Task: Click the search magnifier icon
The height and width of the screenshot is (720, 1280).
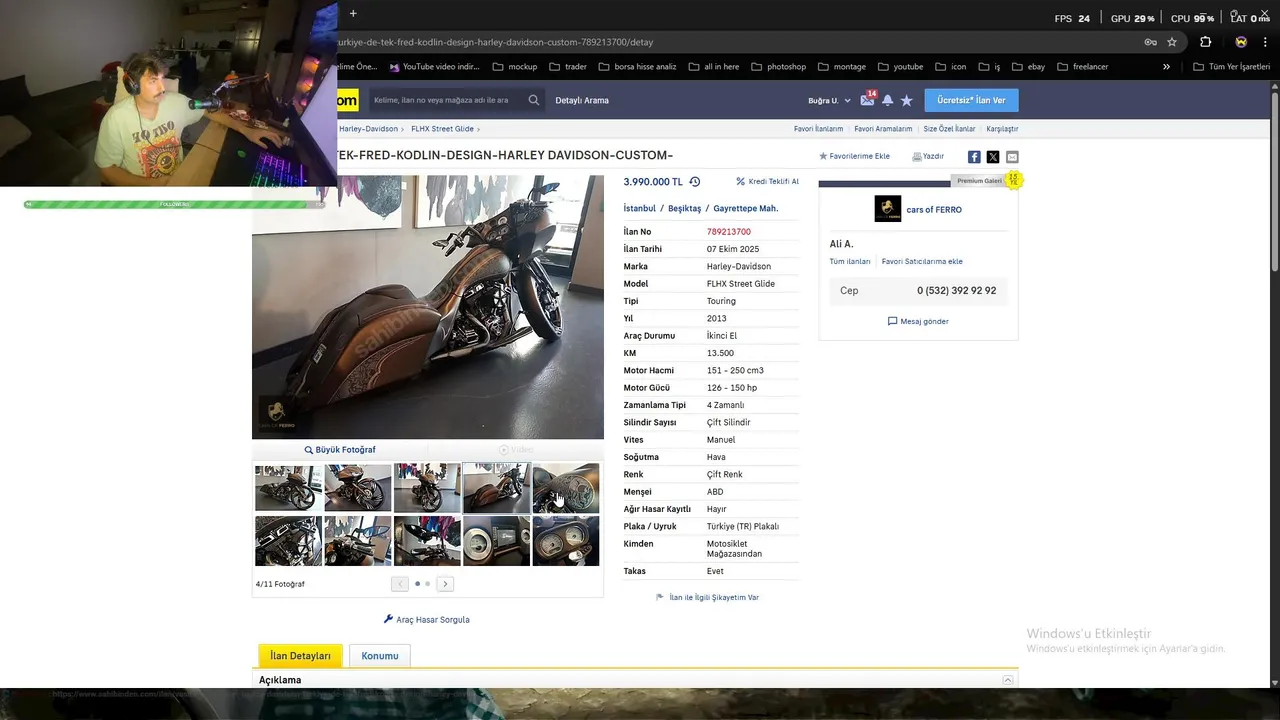Action: click(x=534, y=100)
